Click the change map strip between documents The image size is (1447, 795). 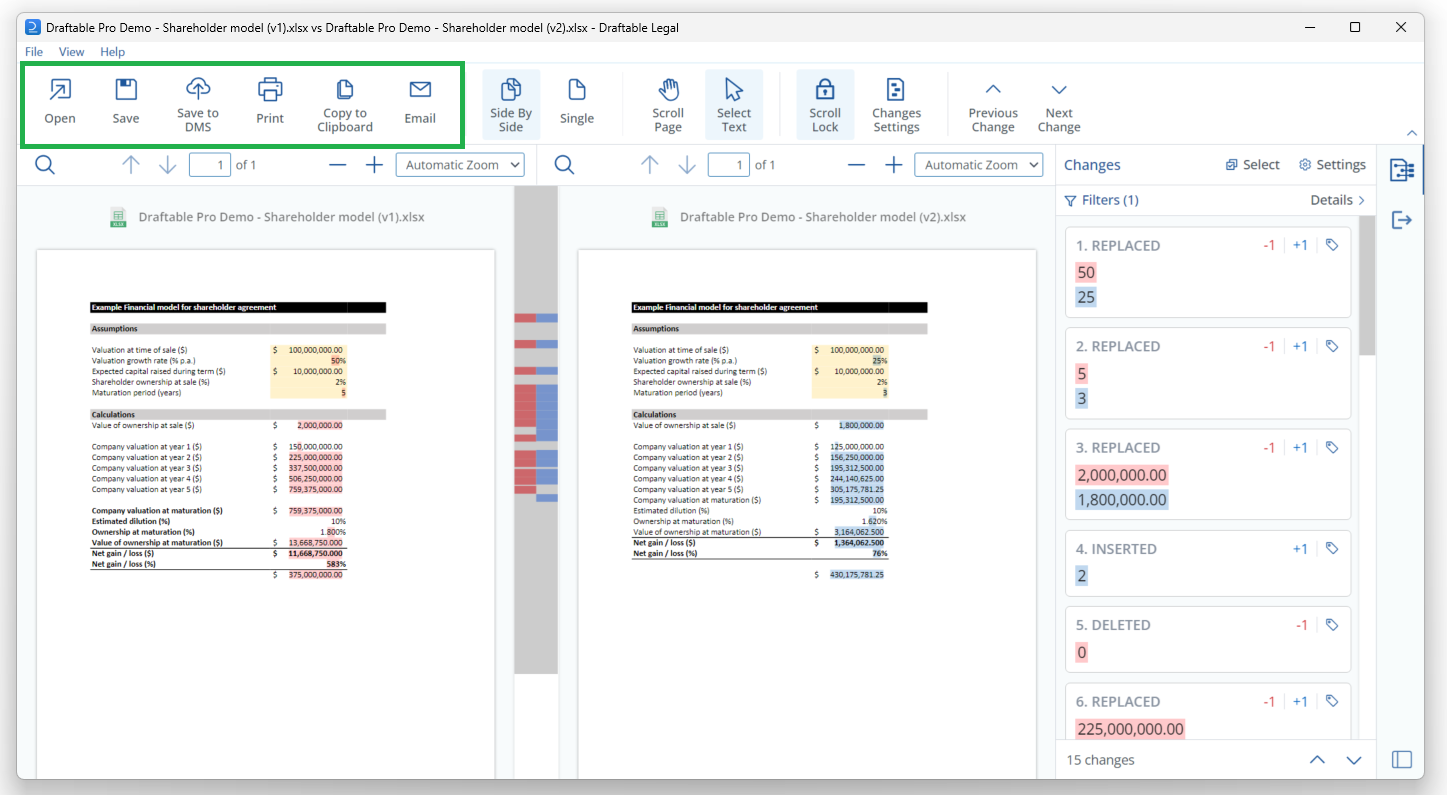tap(536, 430)
